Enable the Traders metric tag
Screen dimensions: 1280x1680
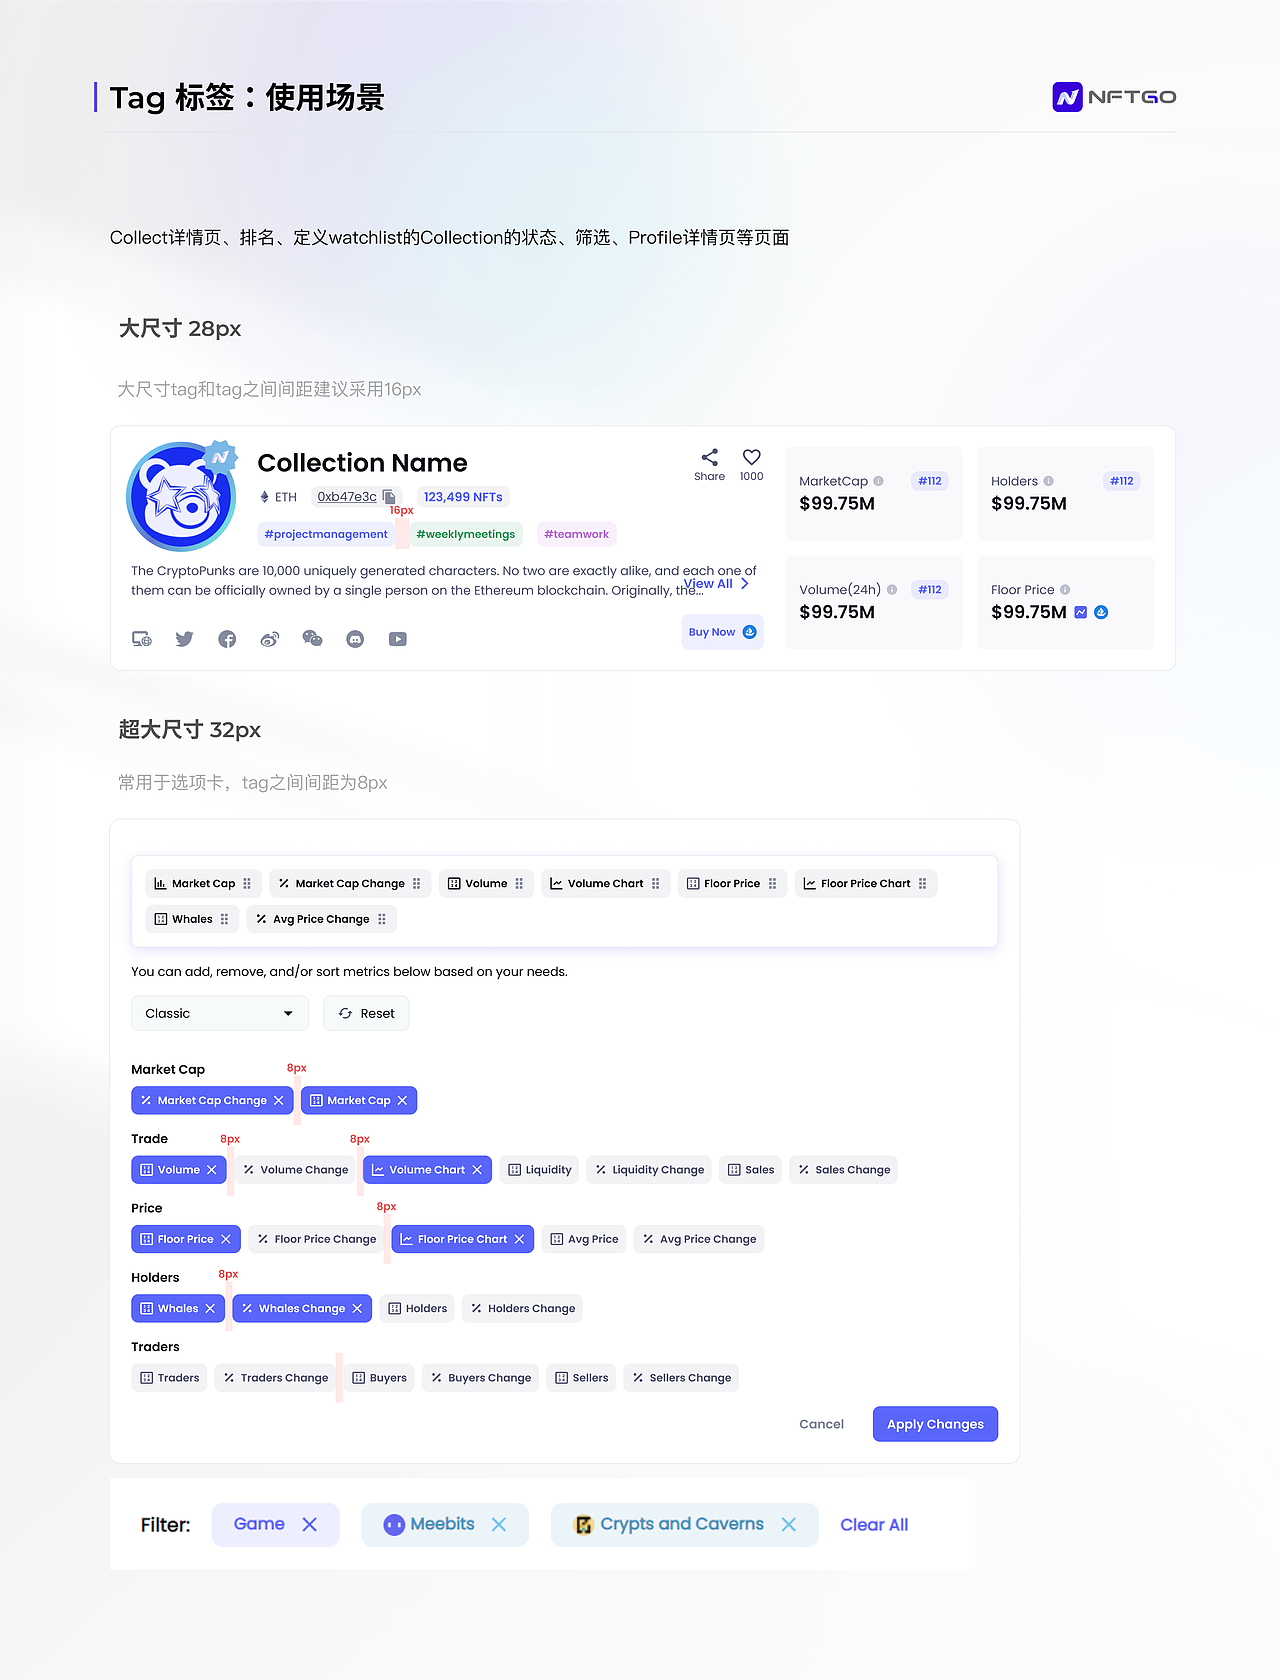169,1378
